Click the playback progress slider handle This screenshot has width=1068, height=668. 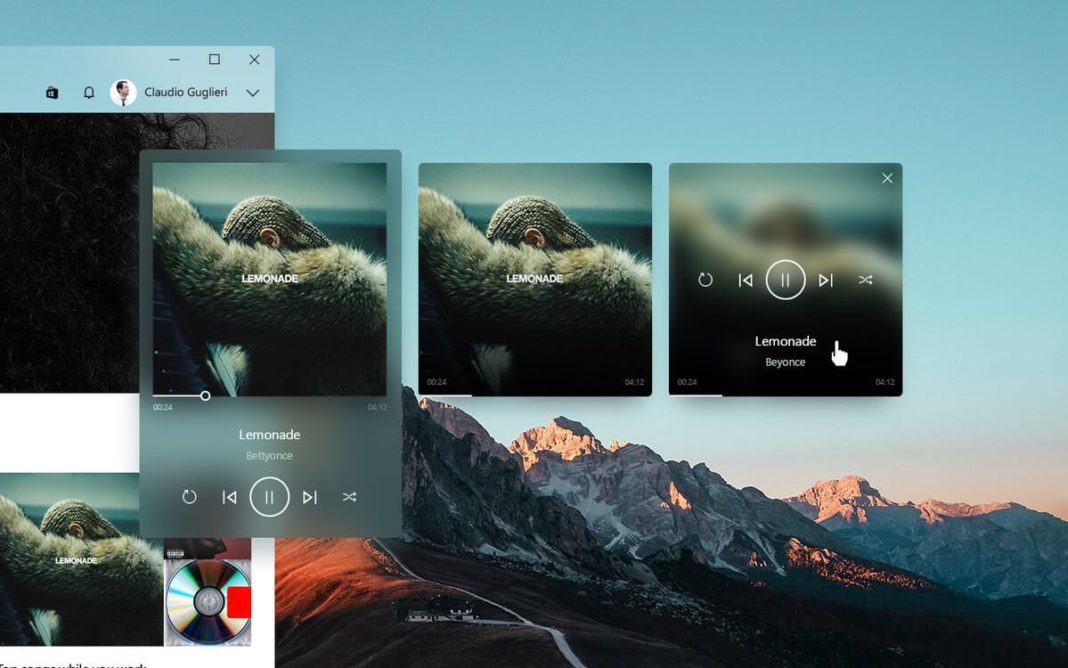coord(204,396)
